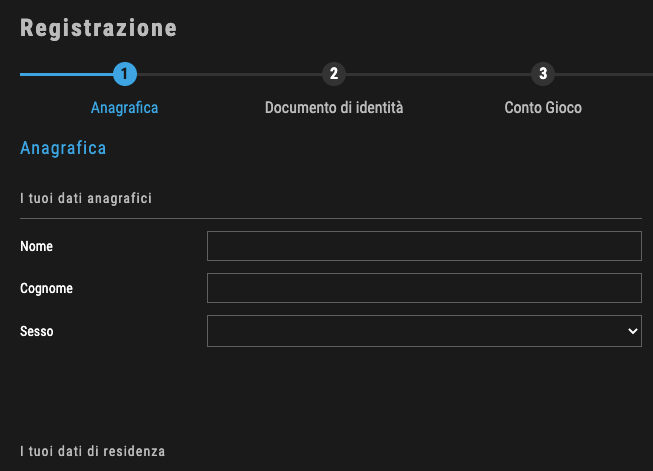This screenshot has width=653, height=471.
Task: Click the Sesso field label
Action: 37,331
